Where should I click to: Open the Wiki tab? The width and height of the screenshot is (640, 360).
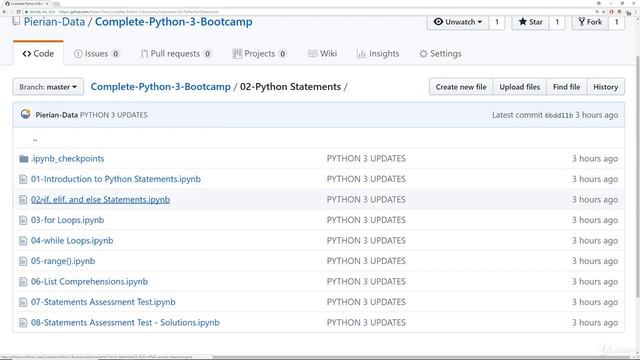(x=322, y=53)
